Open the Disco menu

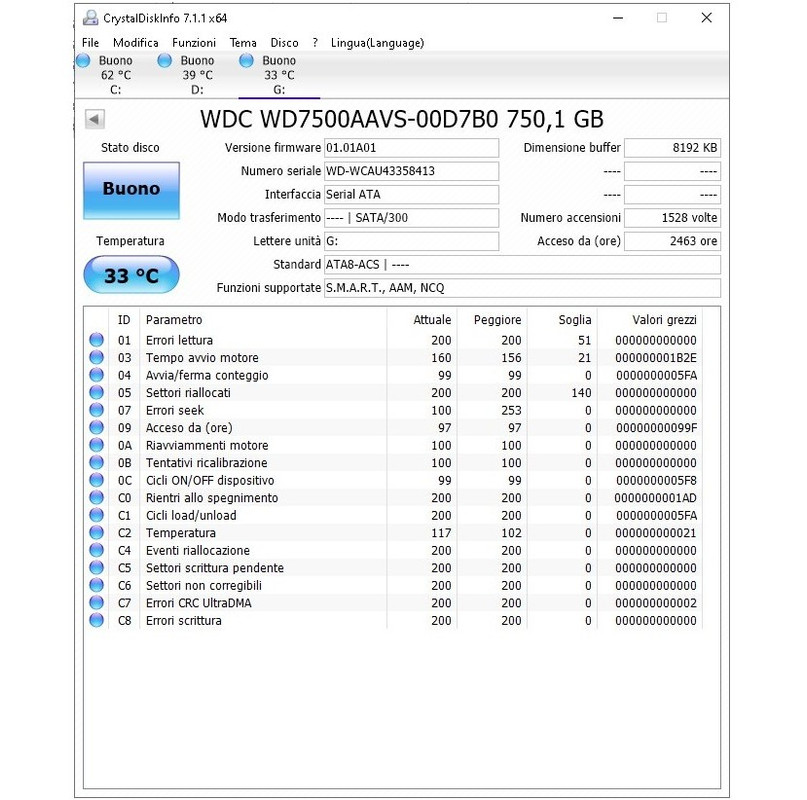pos(285,43)
